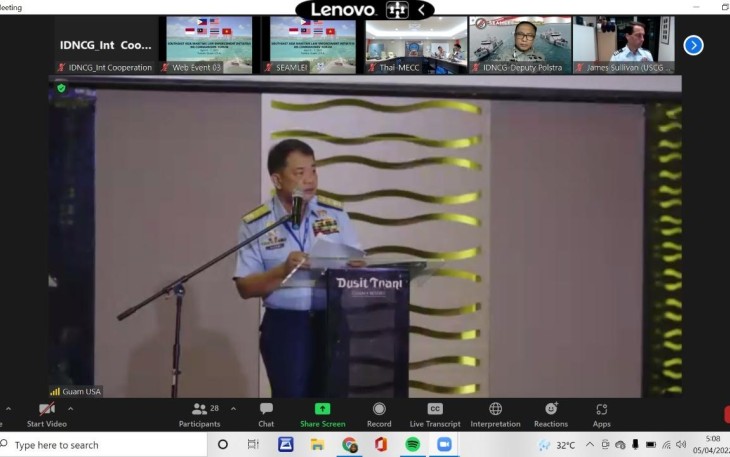Open Microsoft Office from the taskbar

[381, 444]
